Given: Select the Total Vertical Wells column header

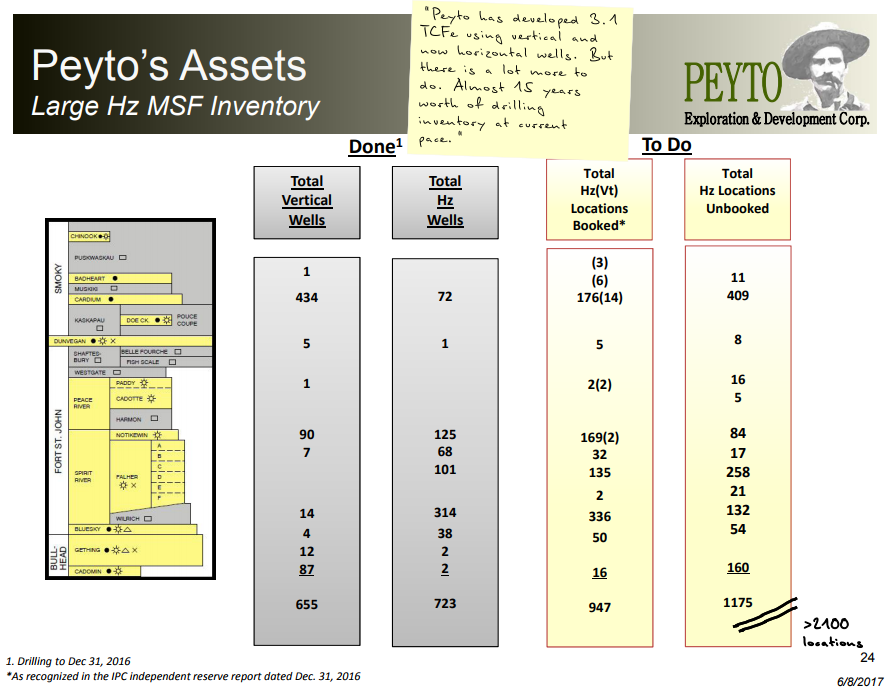Looking at the screenshot, I should pyautogui.click(x=307, y=201).
